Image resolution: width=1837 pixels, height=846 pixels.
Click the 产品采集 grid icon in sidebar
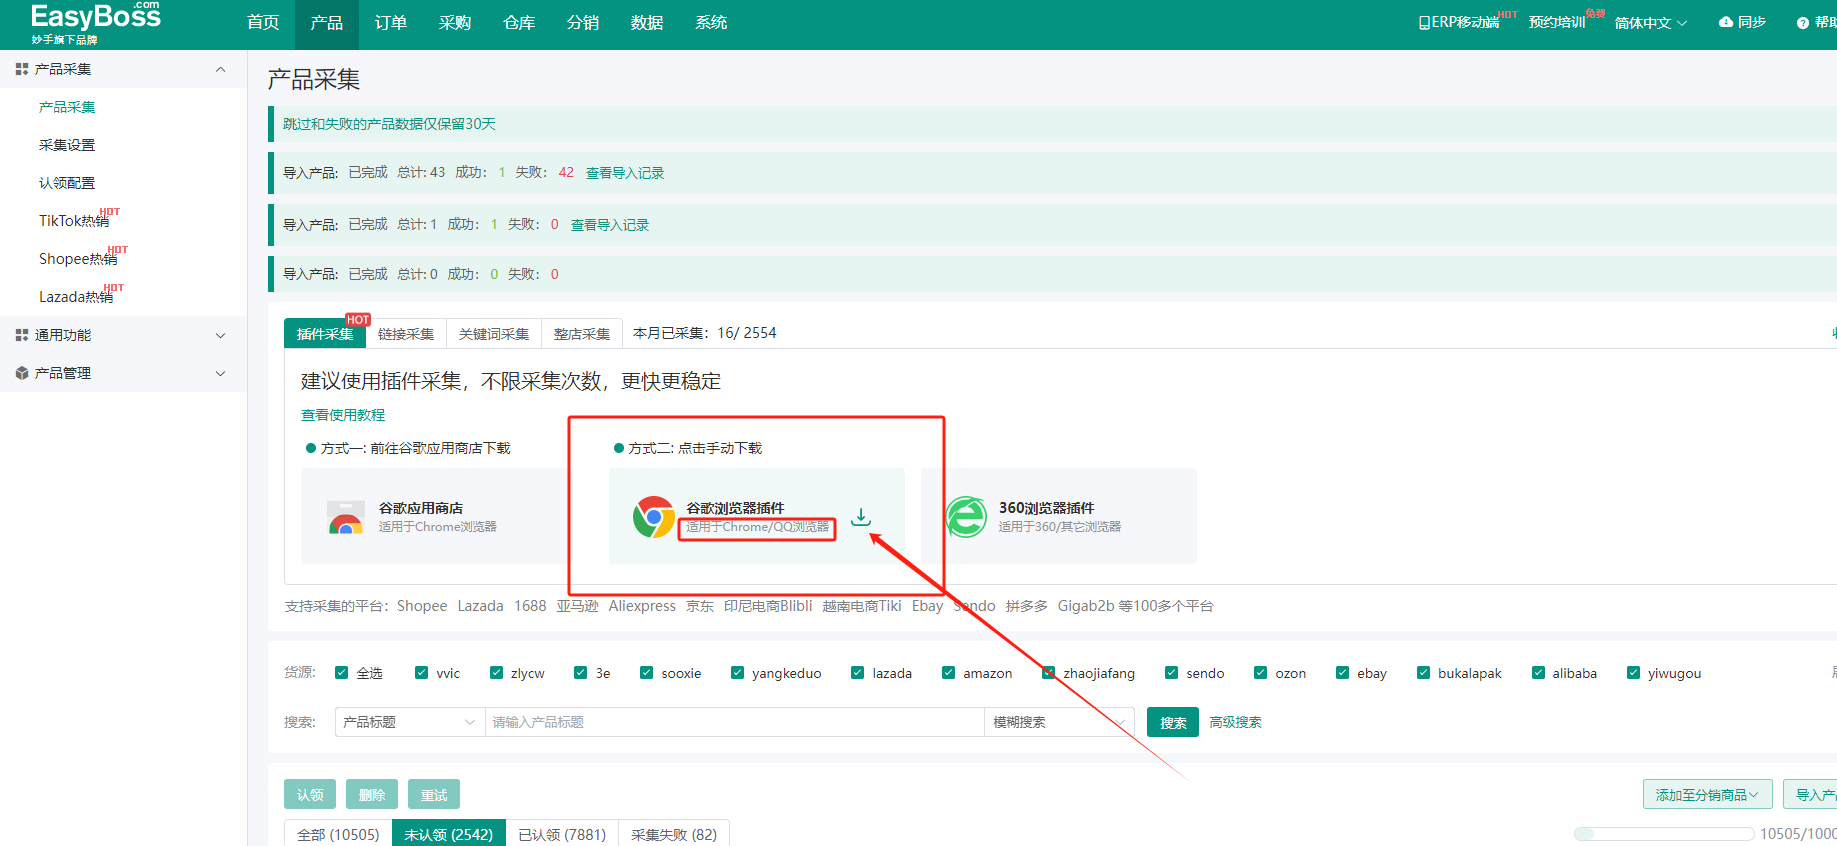pyautogui.click(x=22, y=69)
